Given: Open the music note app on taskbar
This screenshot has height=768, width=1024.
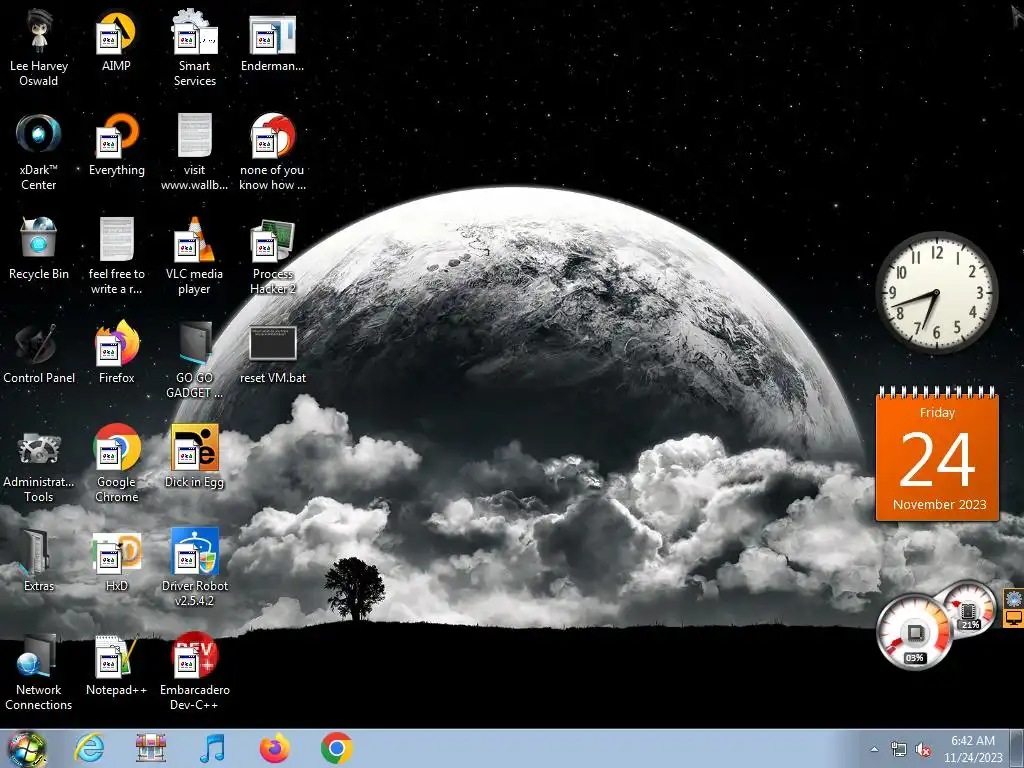Looking at the screenshot, I should click(x=213, y=748).
